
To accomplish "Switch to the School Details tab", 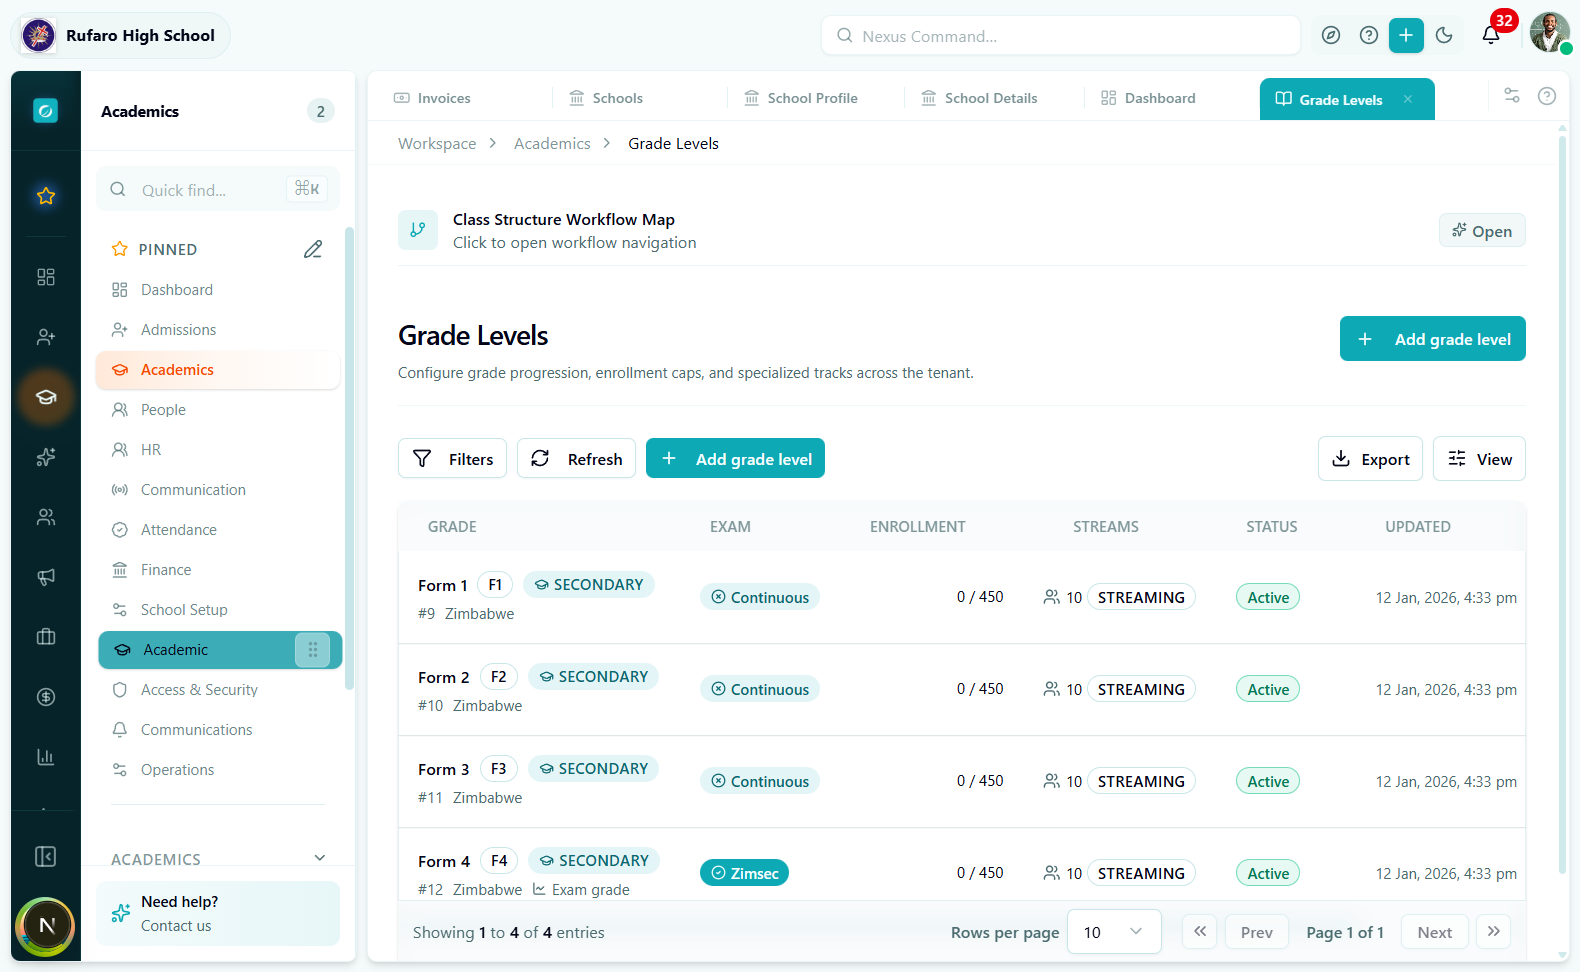I will coord(979,98).
